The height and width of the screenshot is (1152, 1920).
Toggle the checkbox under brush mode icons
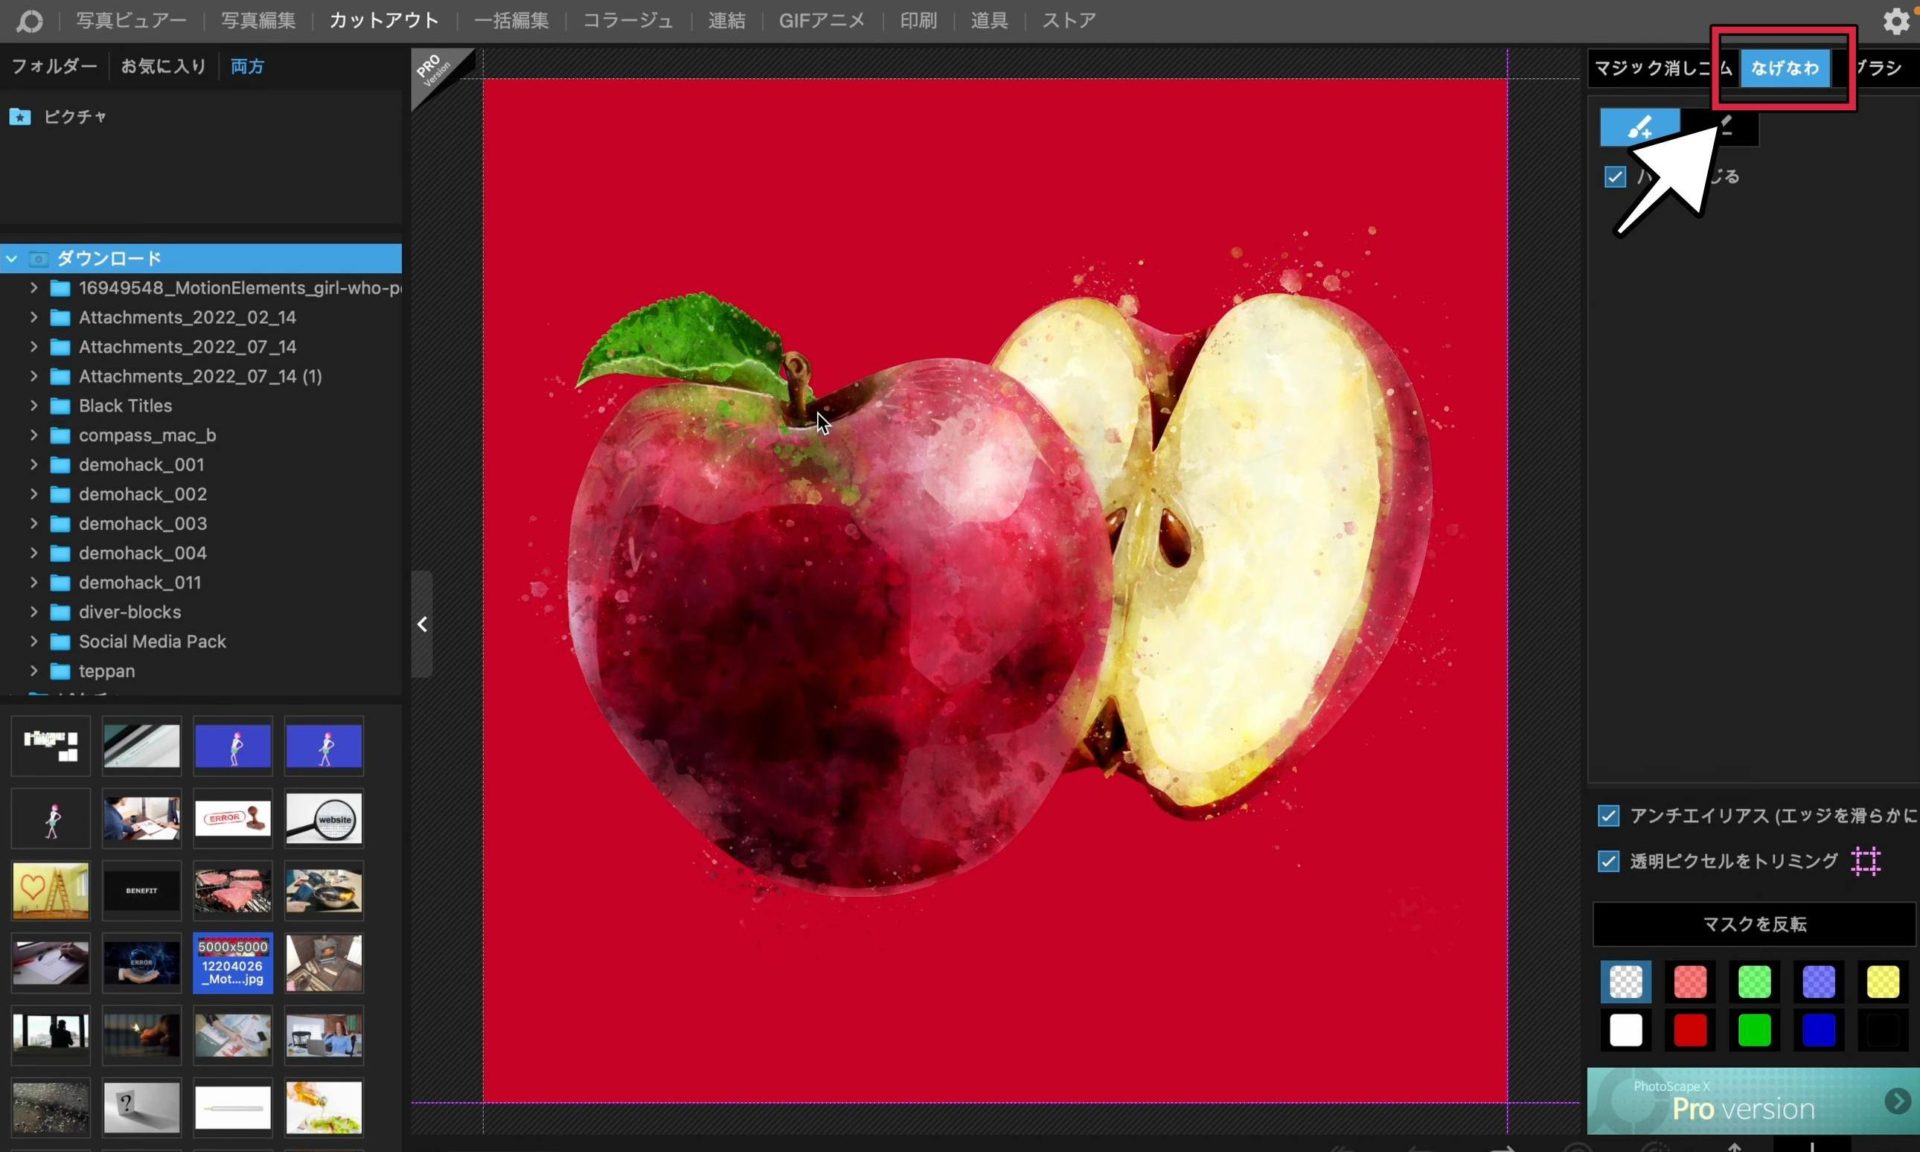click(1614, 177)
